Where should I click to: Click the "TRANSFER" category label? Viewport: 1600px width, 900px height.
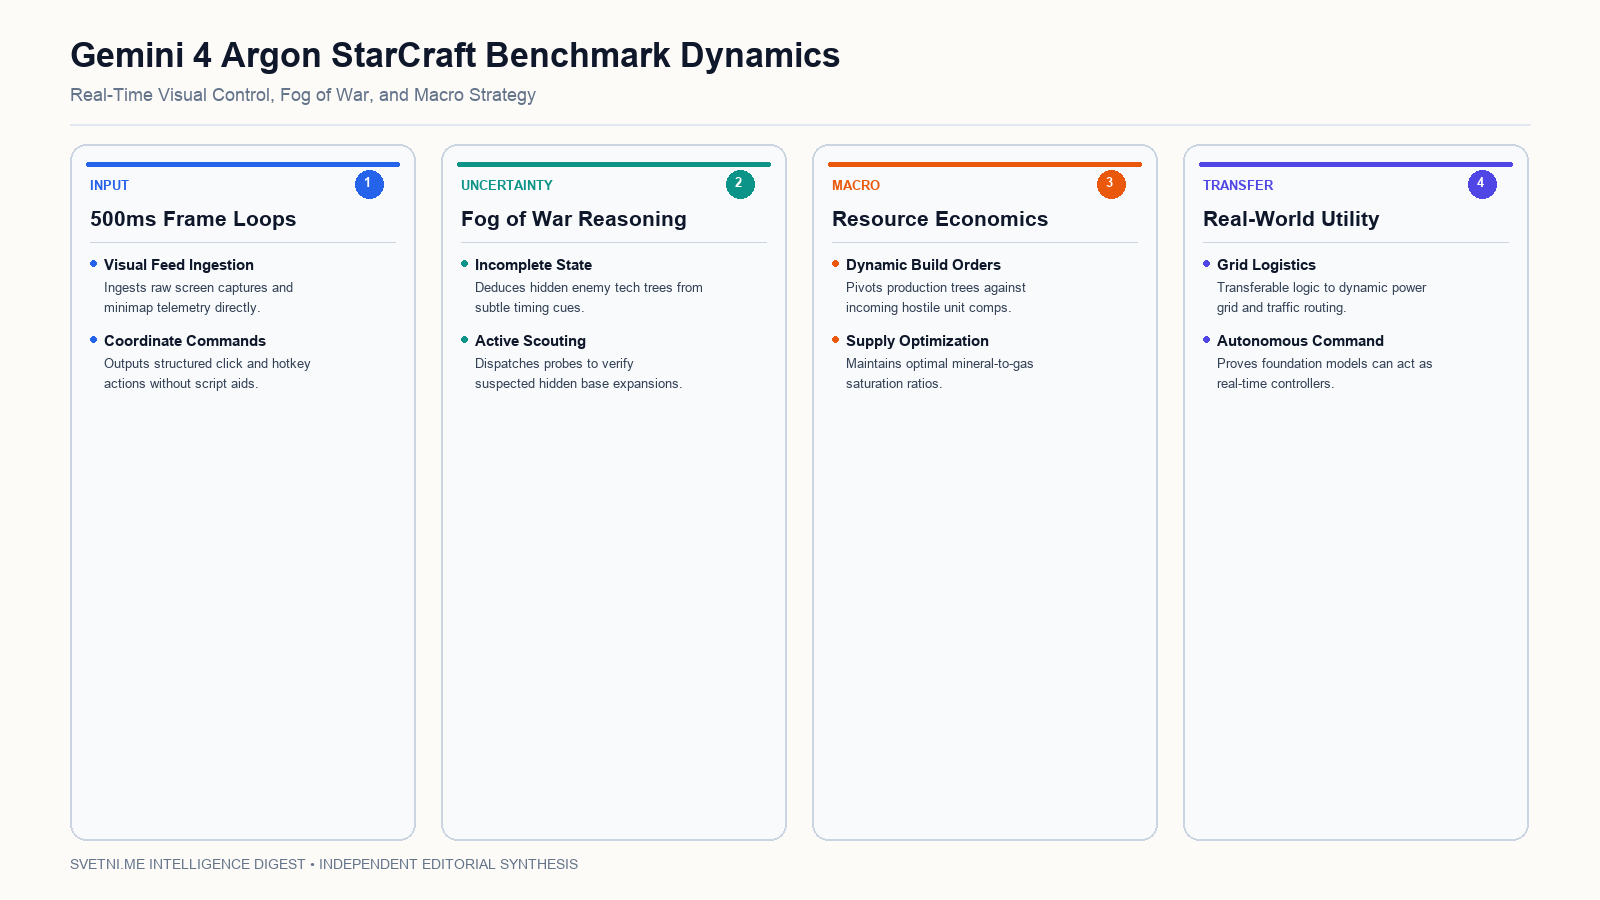tap(1238, 185)
